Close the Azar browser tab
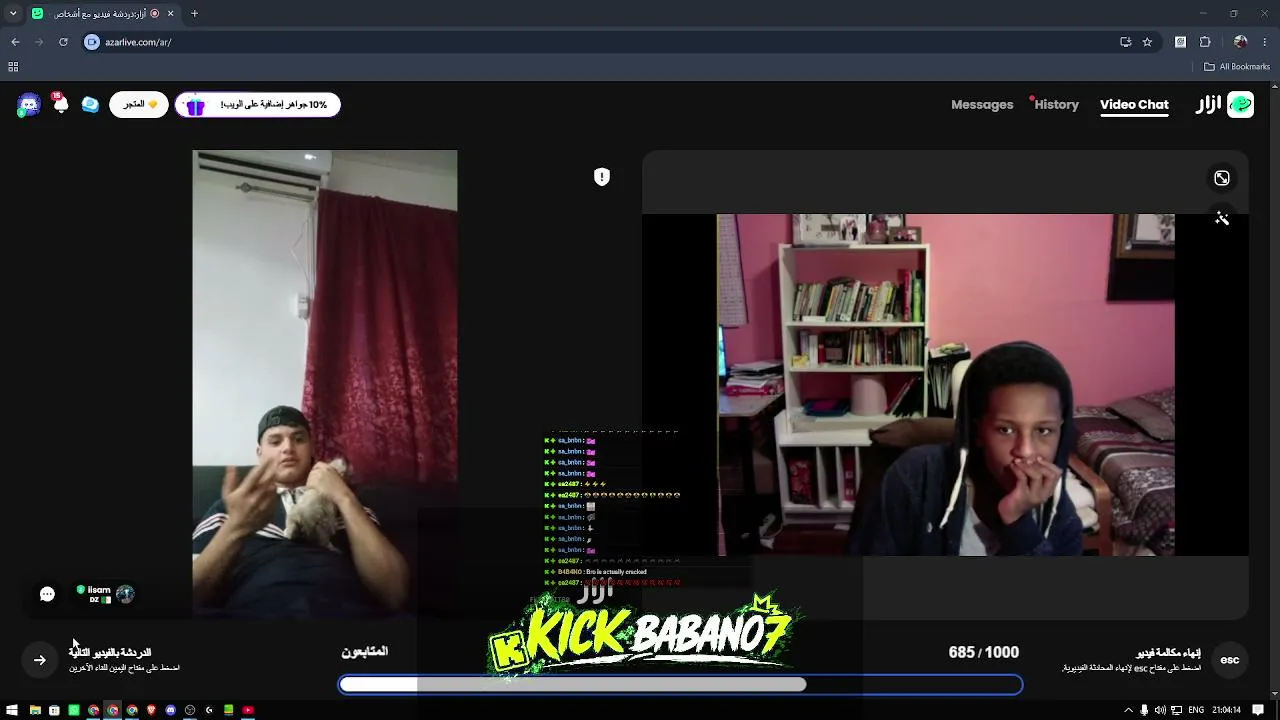The image size is (1280, 720). click(x=171, y=13)
